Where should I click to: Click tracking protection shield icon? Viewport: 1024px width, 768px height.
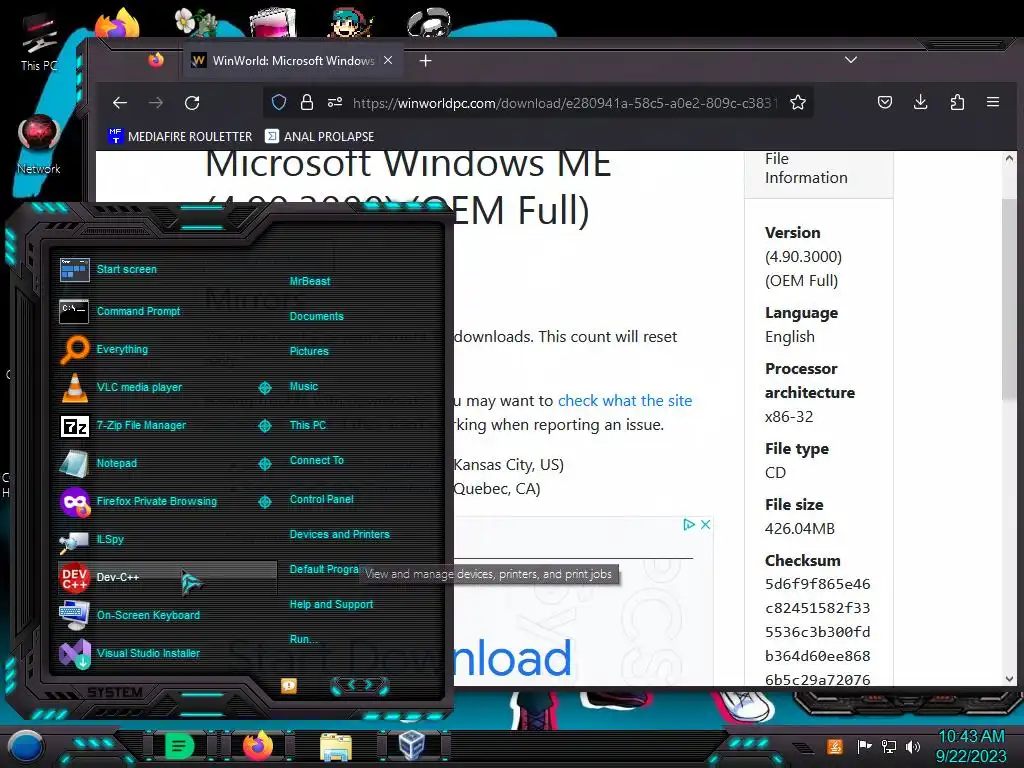[x=279, y=103]
